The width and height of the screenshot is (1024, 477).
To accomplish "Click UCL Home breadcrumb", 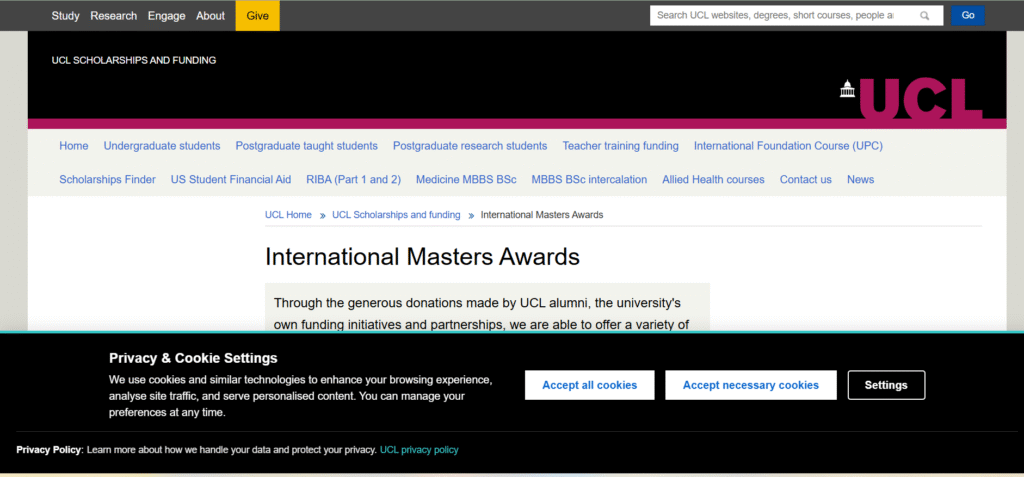I will (288, 214).
